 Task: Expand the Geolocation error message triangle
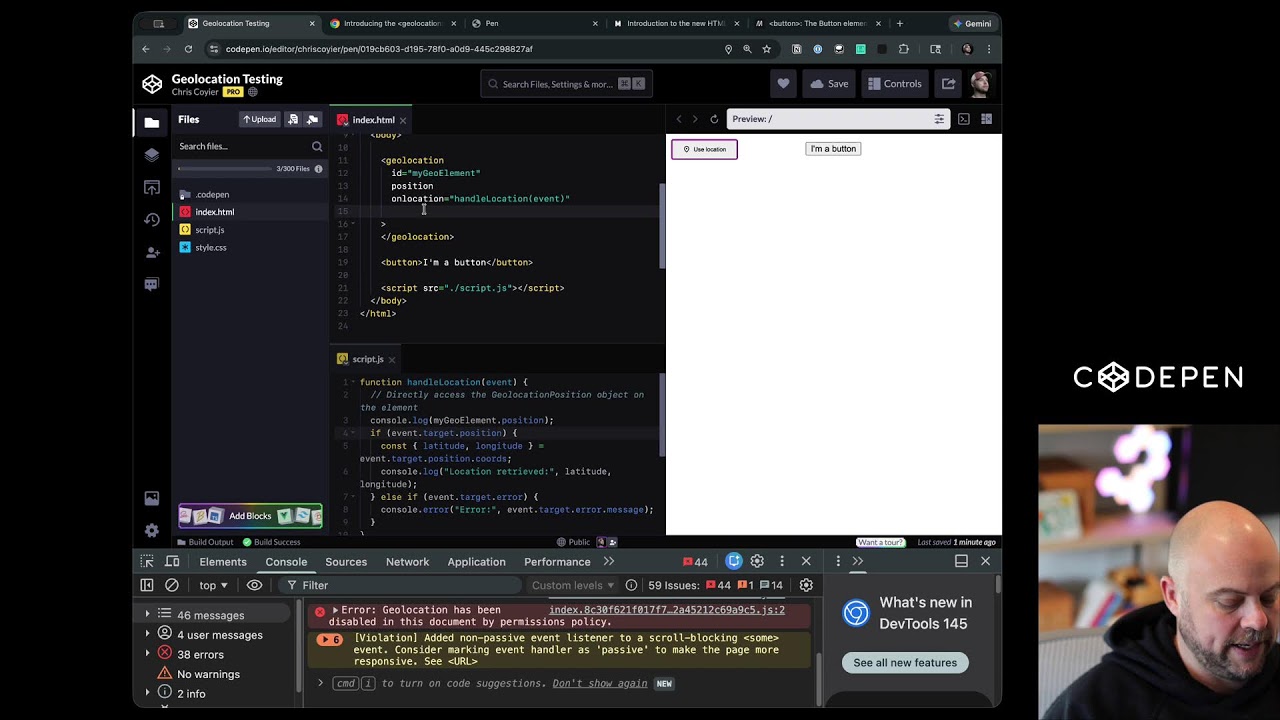(335, 610)
